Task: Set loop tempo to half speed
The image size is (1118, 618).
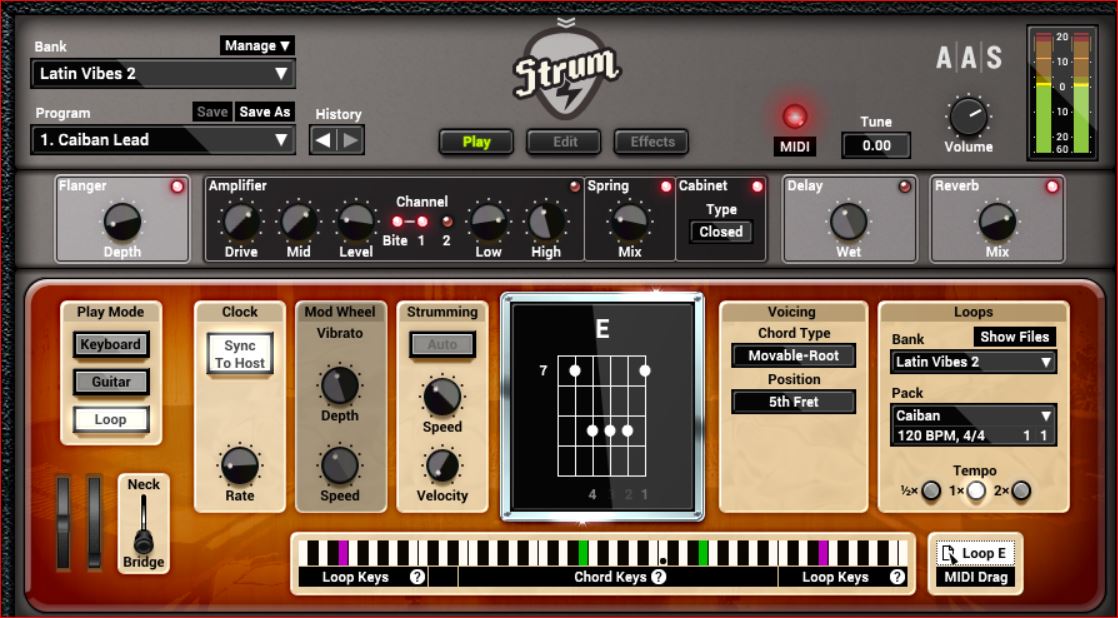Action: point(931,490)
